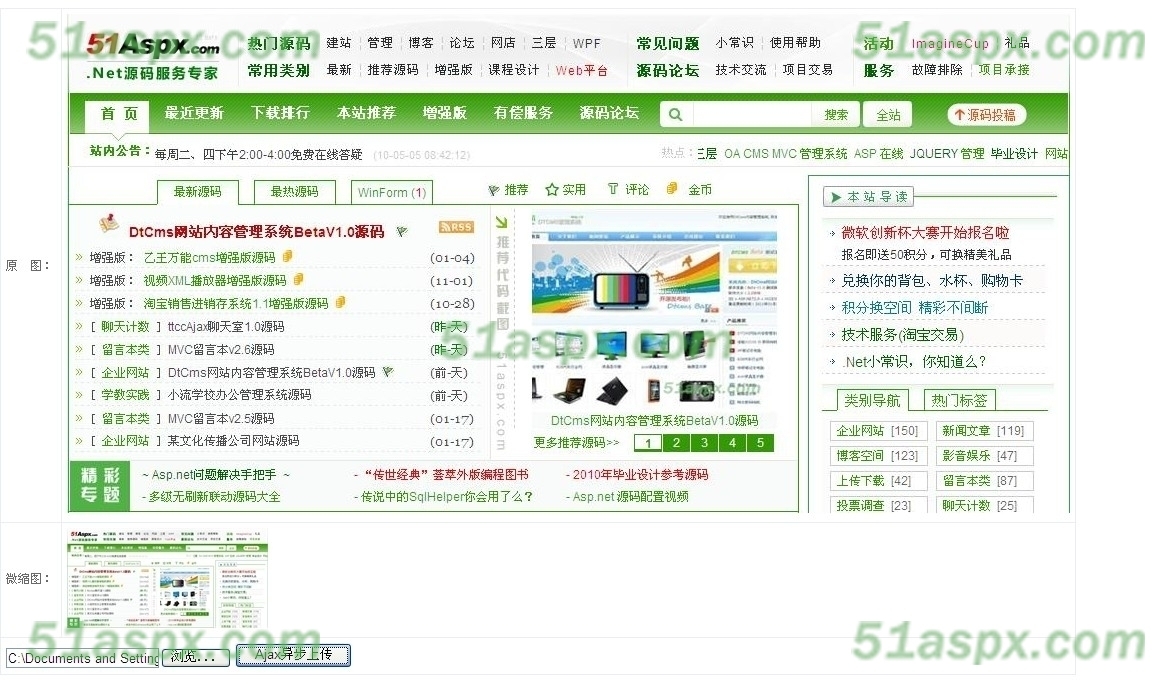The image size is (1165, 685).
Task: Open category 企业网站 [150]
Action: 877,431
